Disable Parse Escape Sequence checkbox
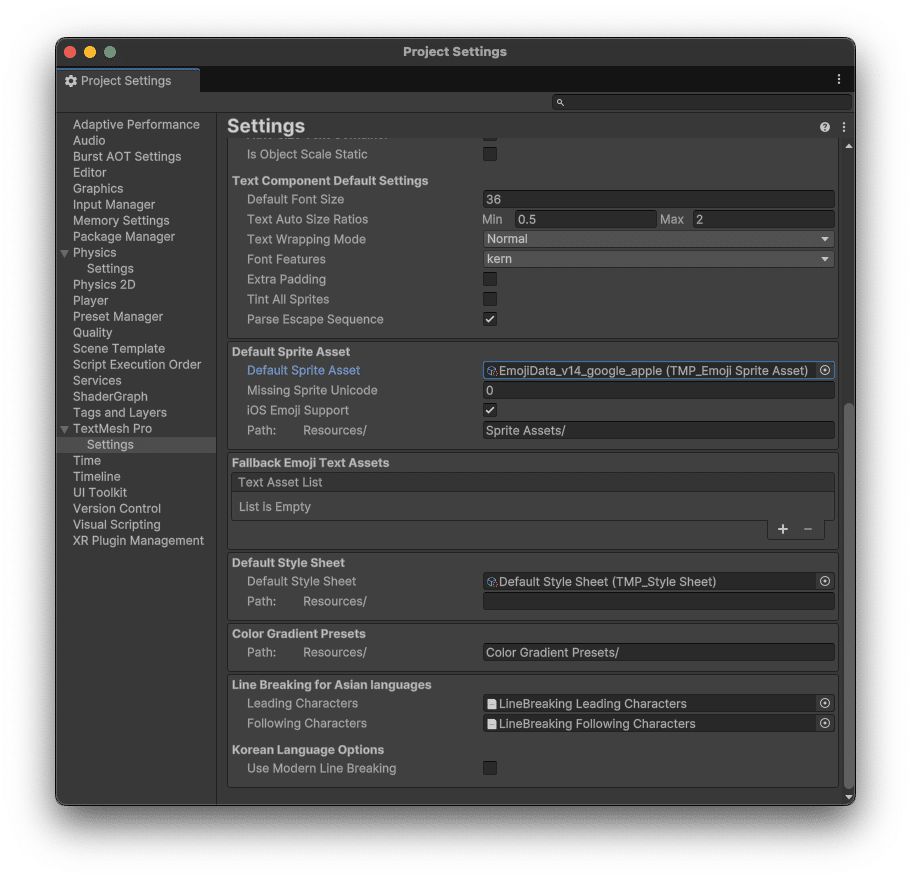911x879 pixels. point(490,319)
